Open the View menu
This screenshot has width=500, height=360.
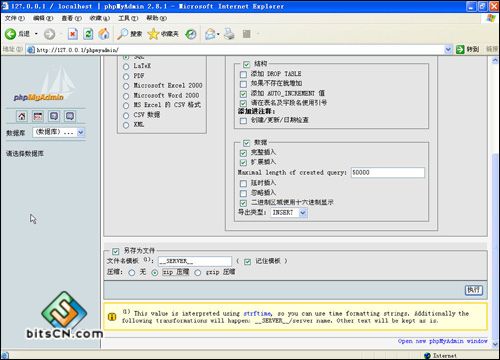click(72, 18)
